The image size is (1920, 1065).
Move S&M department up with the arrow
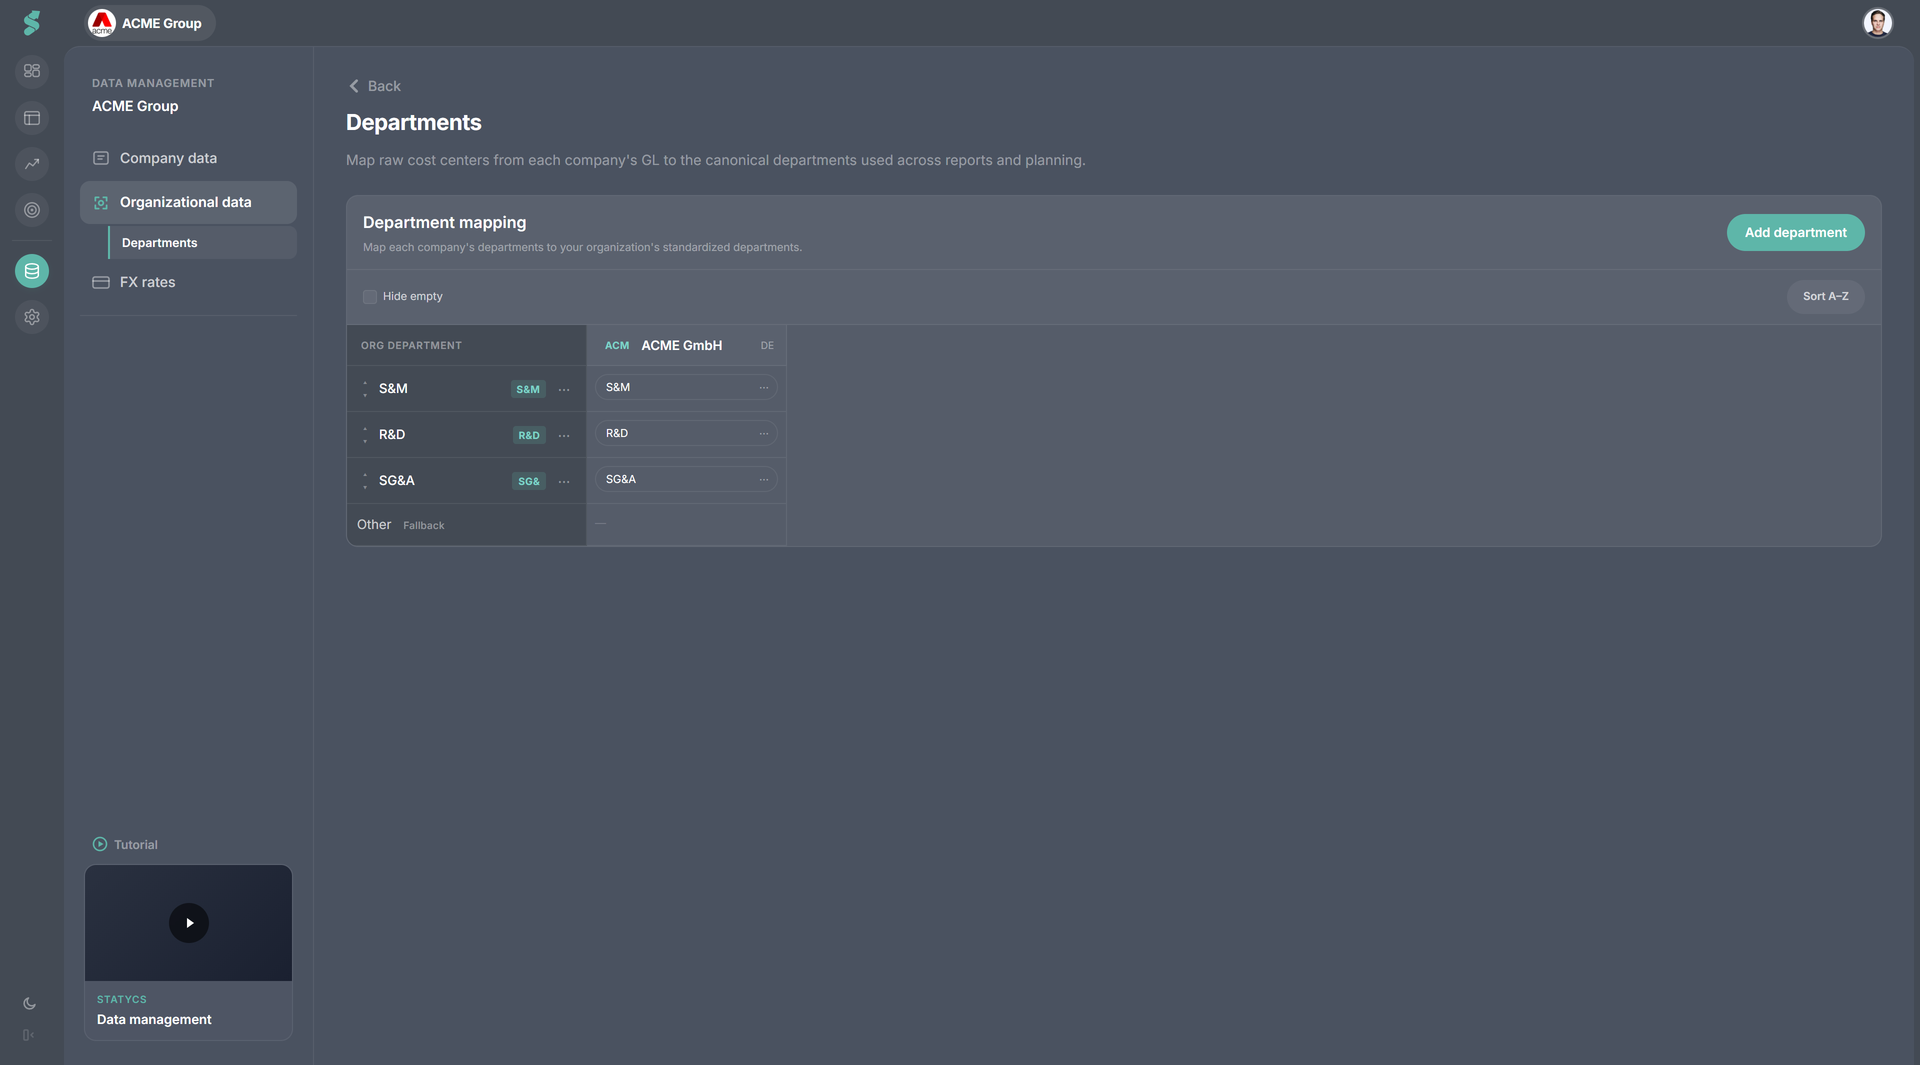click(365, 384)
